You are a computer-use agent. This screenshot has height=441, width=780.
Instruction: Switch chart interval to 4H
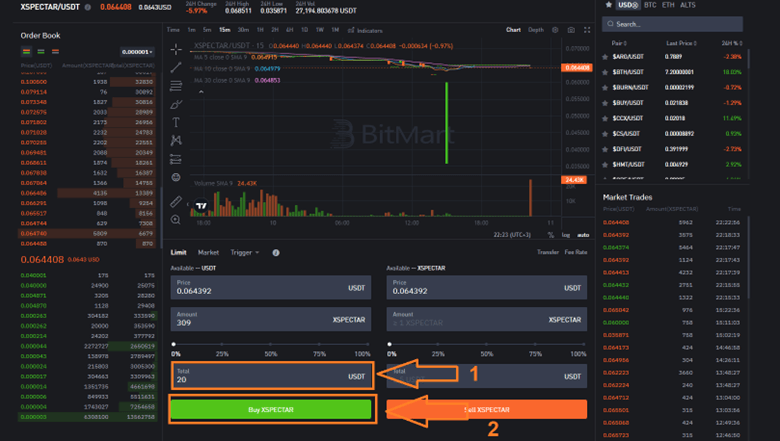(x=290, y=30)
